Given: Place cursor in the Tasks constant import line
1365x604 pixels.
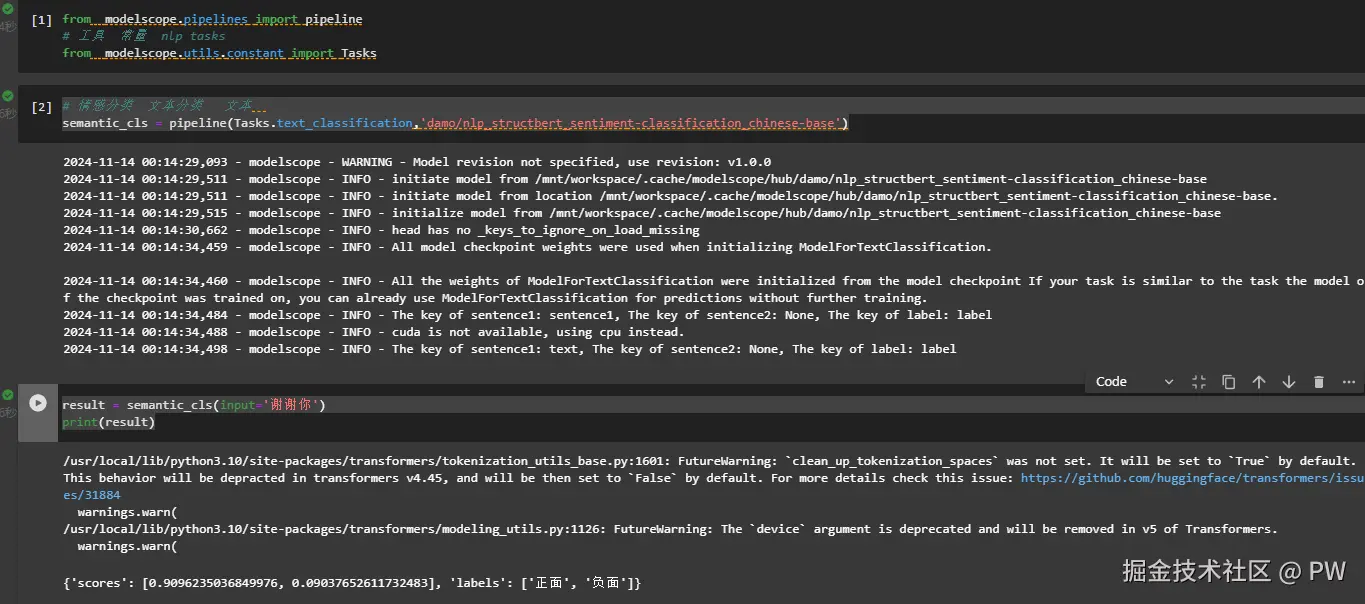Looking at the screenshot, I should pyautogui.click(x=219, y=53).
